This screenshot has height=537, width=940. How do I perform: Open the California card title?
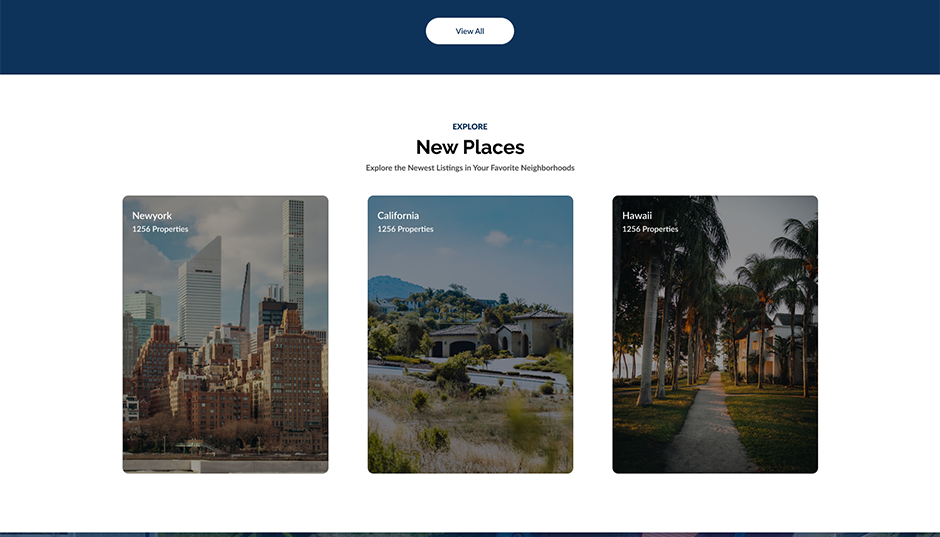(398, 216)
